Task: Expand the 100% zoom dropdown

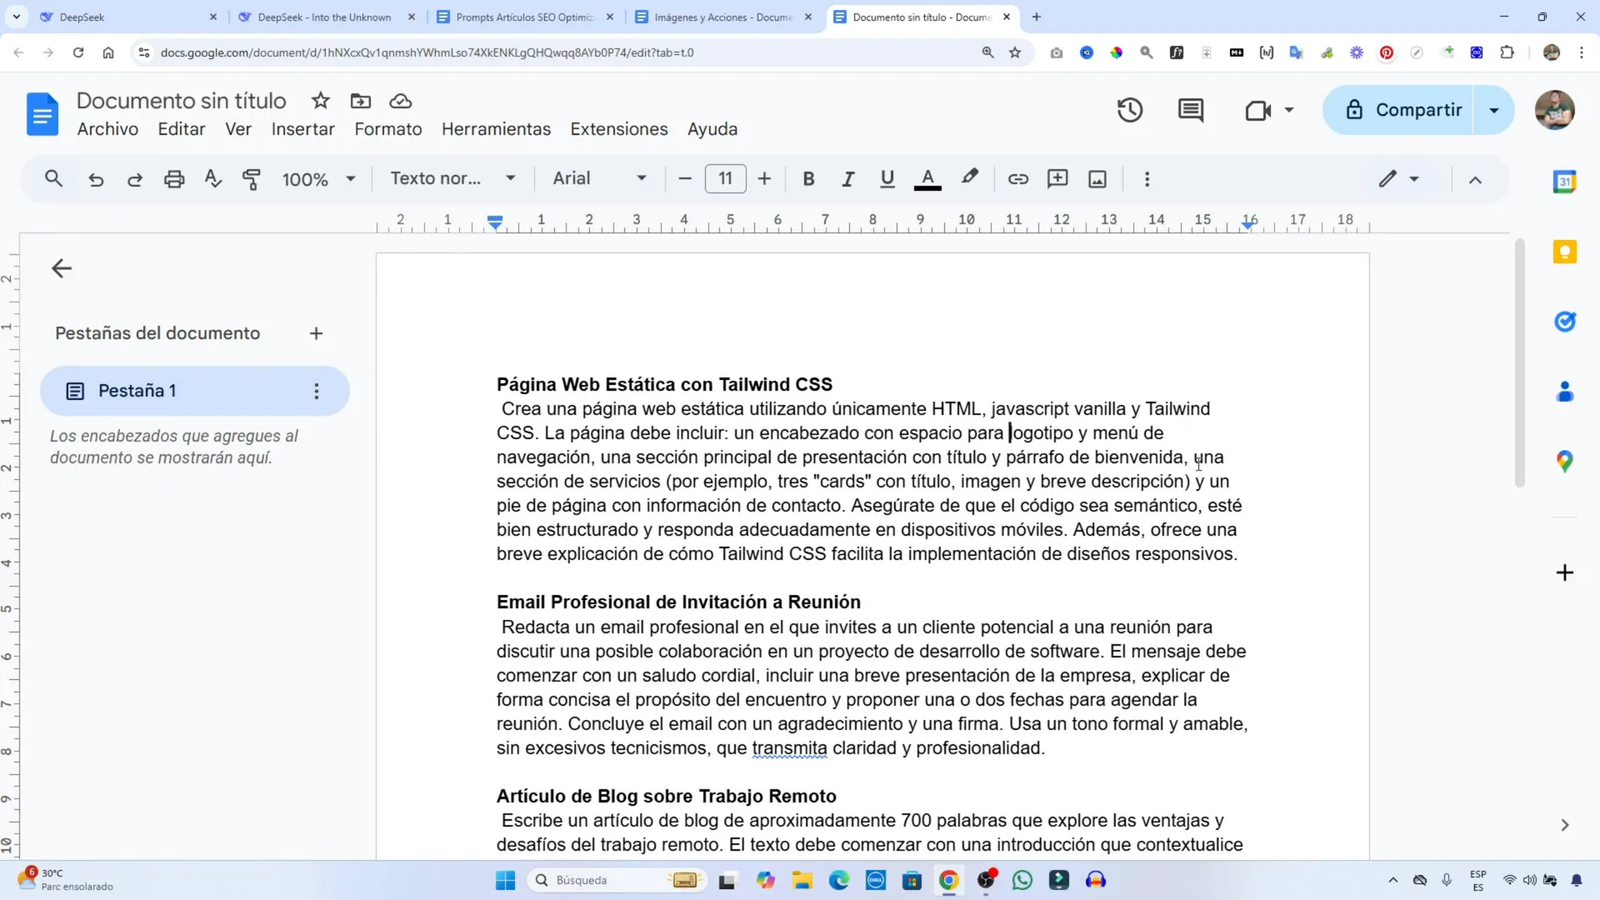Action: coord(318,179)
